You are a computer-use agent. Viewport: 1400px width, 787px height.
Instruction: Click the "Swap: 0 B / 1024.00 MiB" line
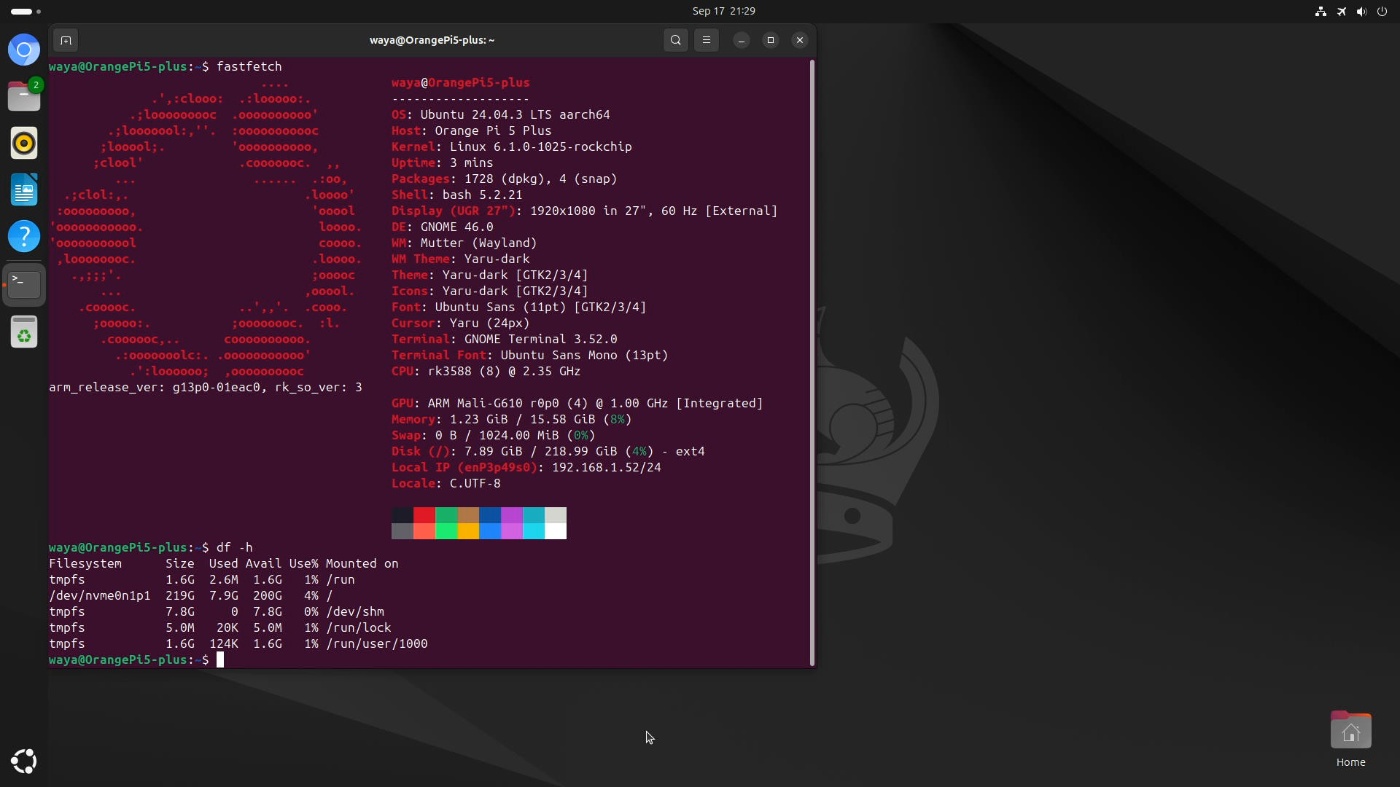[494, 435]
